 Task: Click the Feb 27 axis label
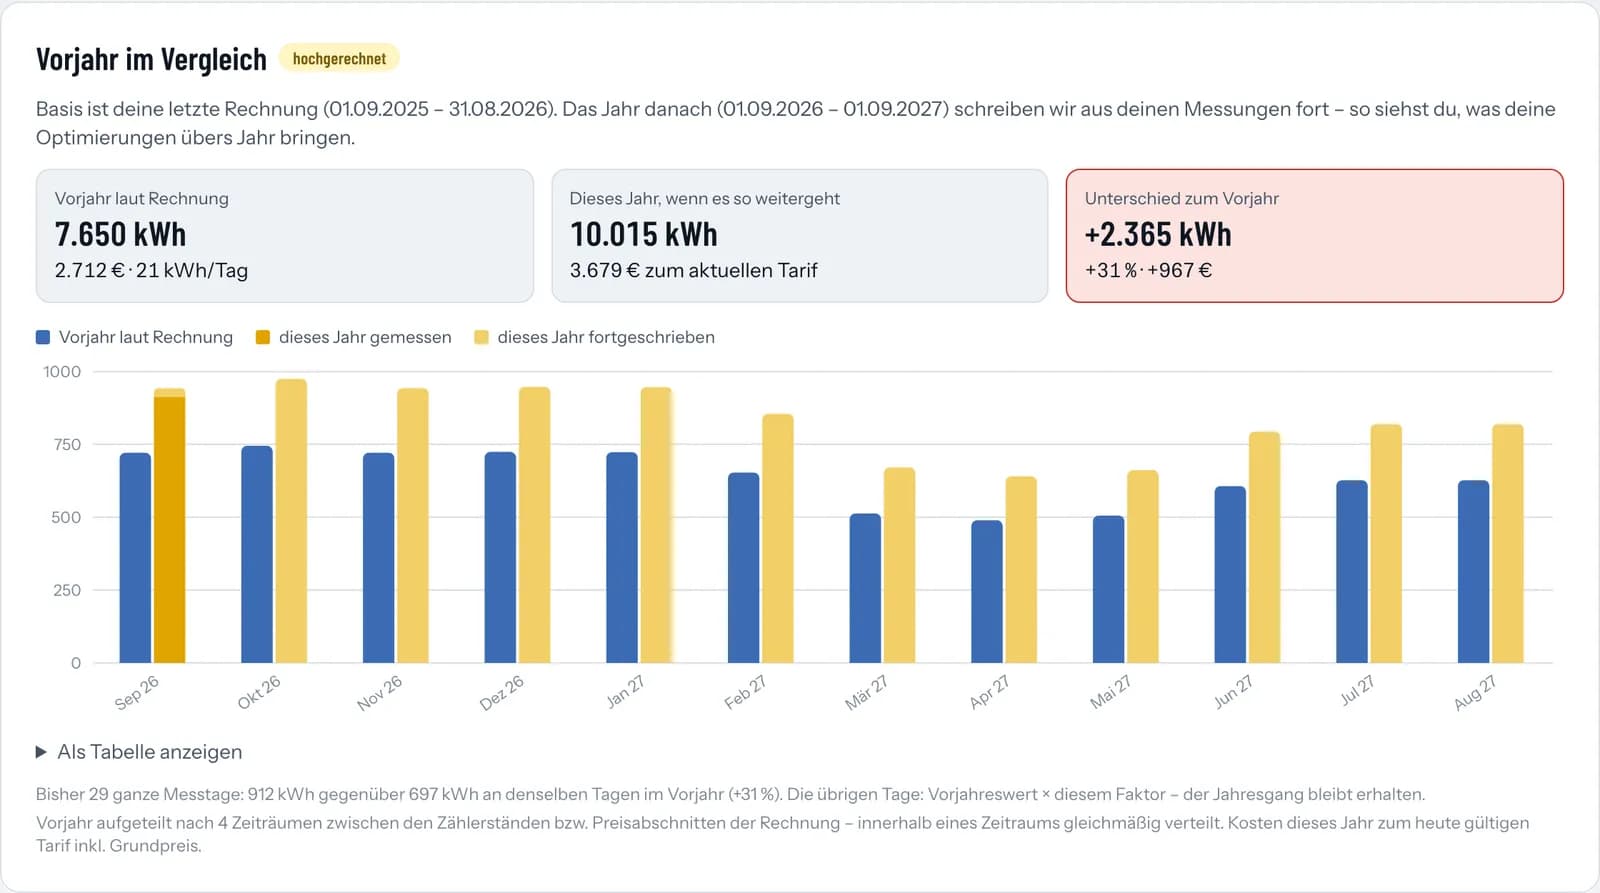point(745,692)
